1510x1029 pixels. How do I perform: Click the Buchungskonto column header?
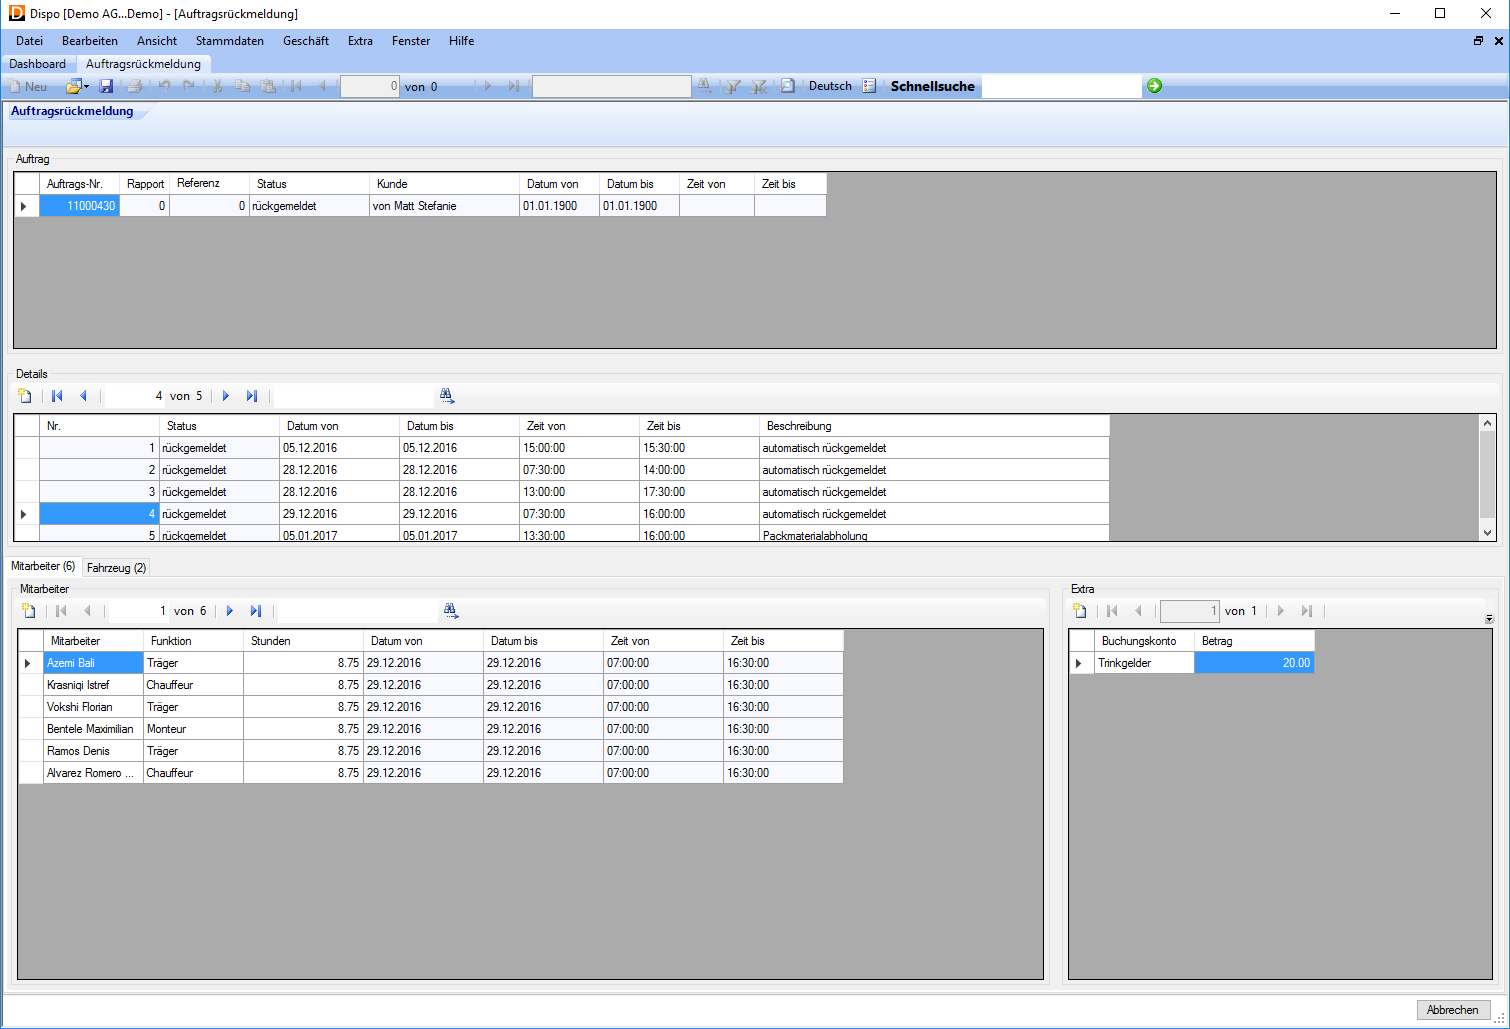point(1145,641)
